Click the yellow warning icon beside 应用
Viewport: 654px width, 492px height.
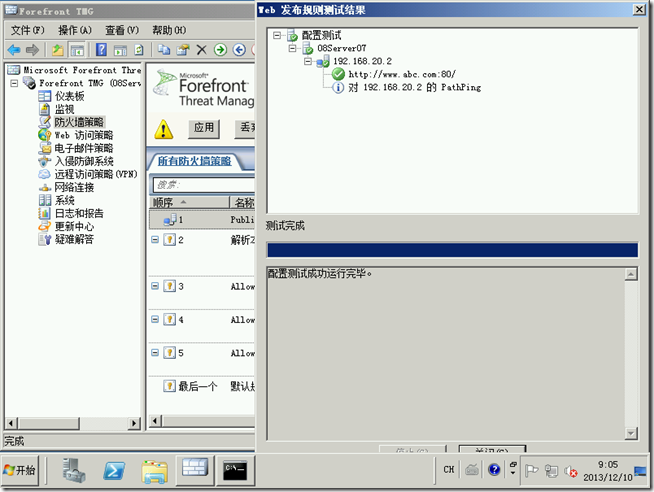click(164, 129)
